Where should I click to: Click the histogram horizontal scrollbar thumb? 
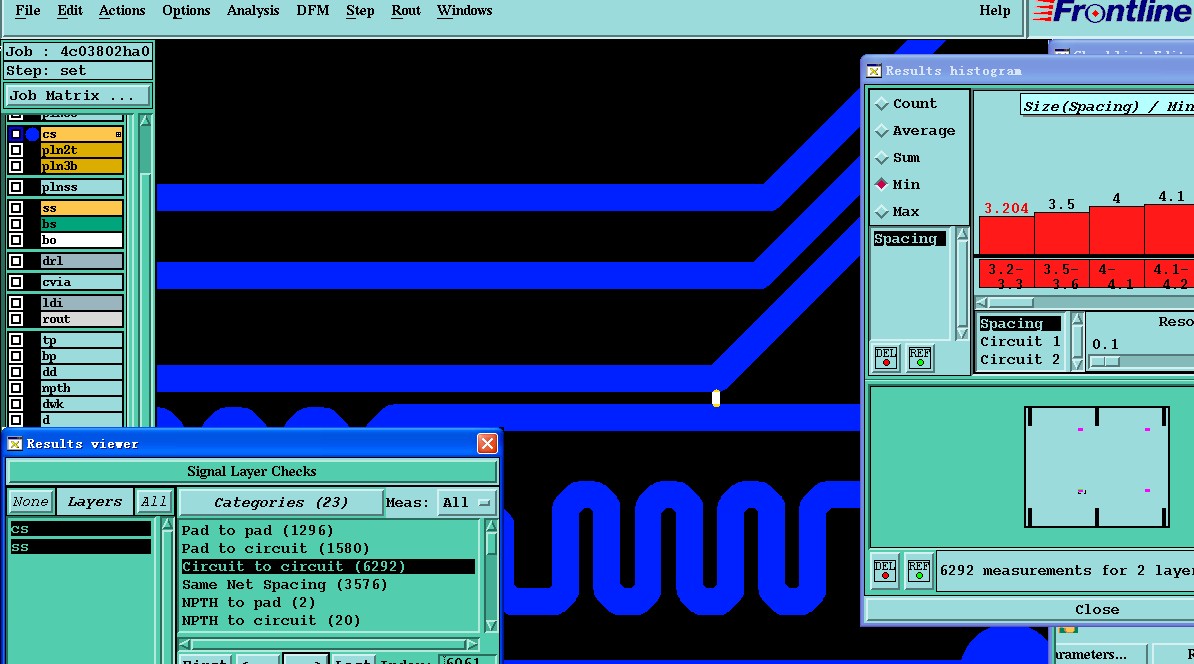pyautogui.click(x=1010, y=302)
